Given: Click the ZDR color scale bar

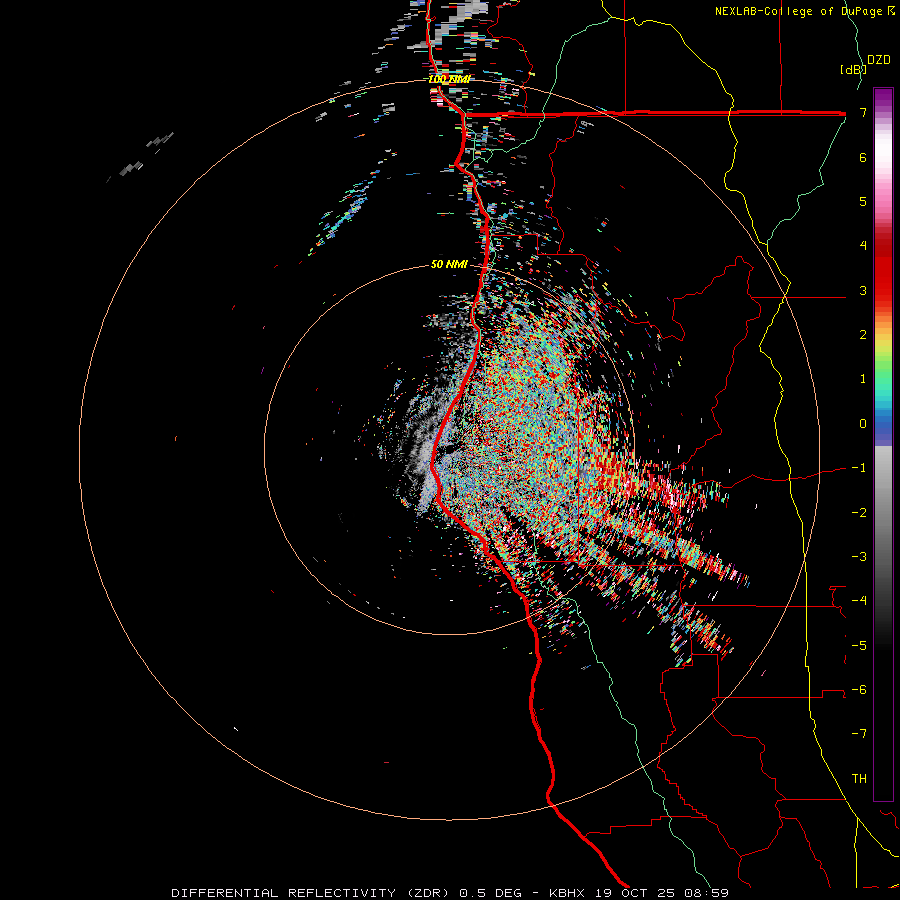Looking at the screenshot, I should coord(883,444).
